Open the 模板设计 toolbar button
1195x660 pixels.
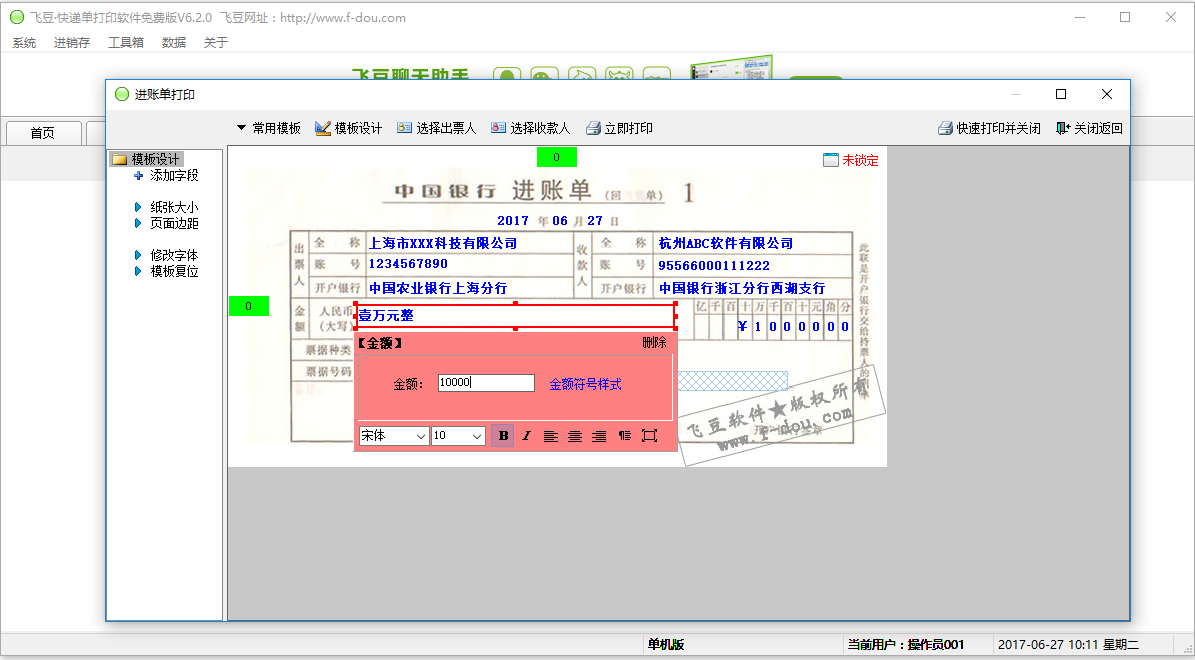point(348,128)
